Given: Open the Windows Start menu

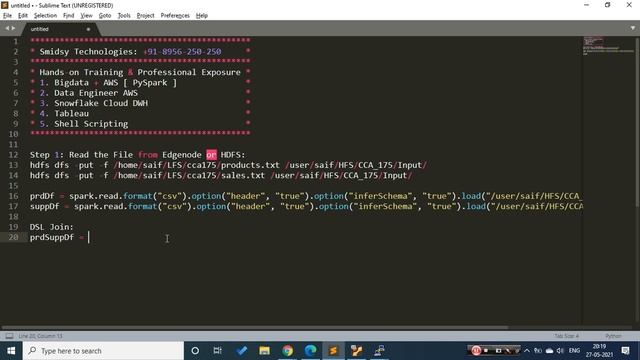Looking at the screenshot, I should point(11,351).
